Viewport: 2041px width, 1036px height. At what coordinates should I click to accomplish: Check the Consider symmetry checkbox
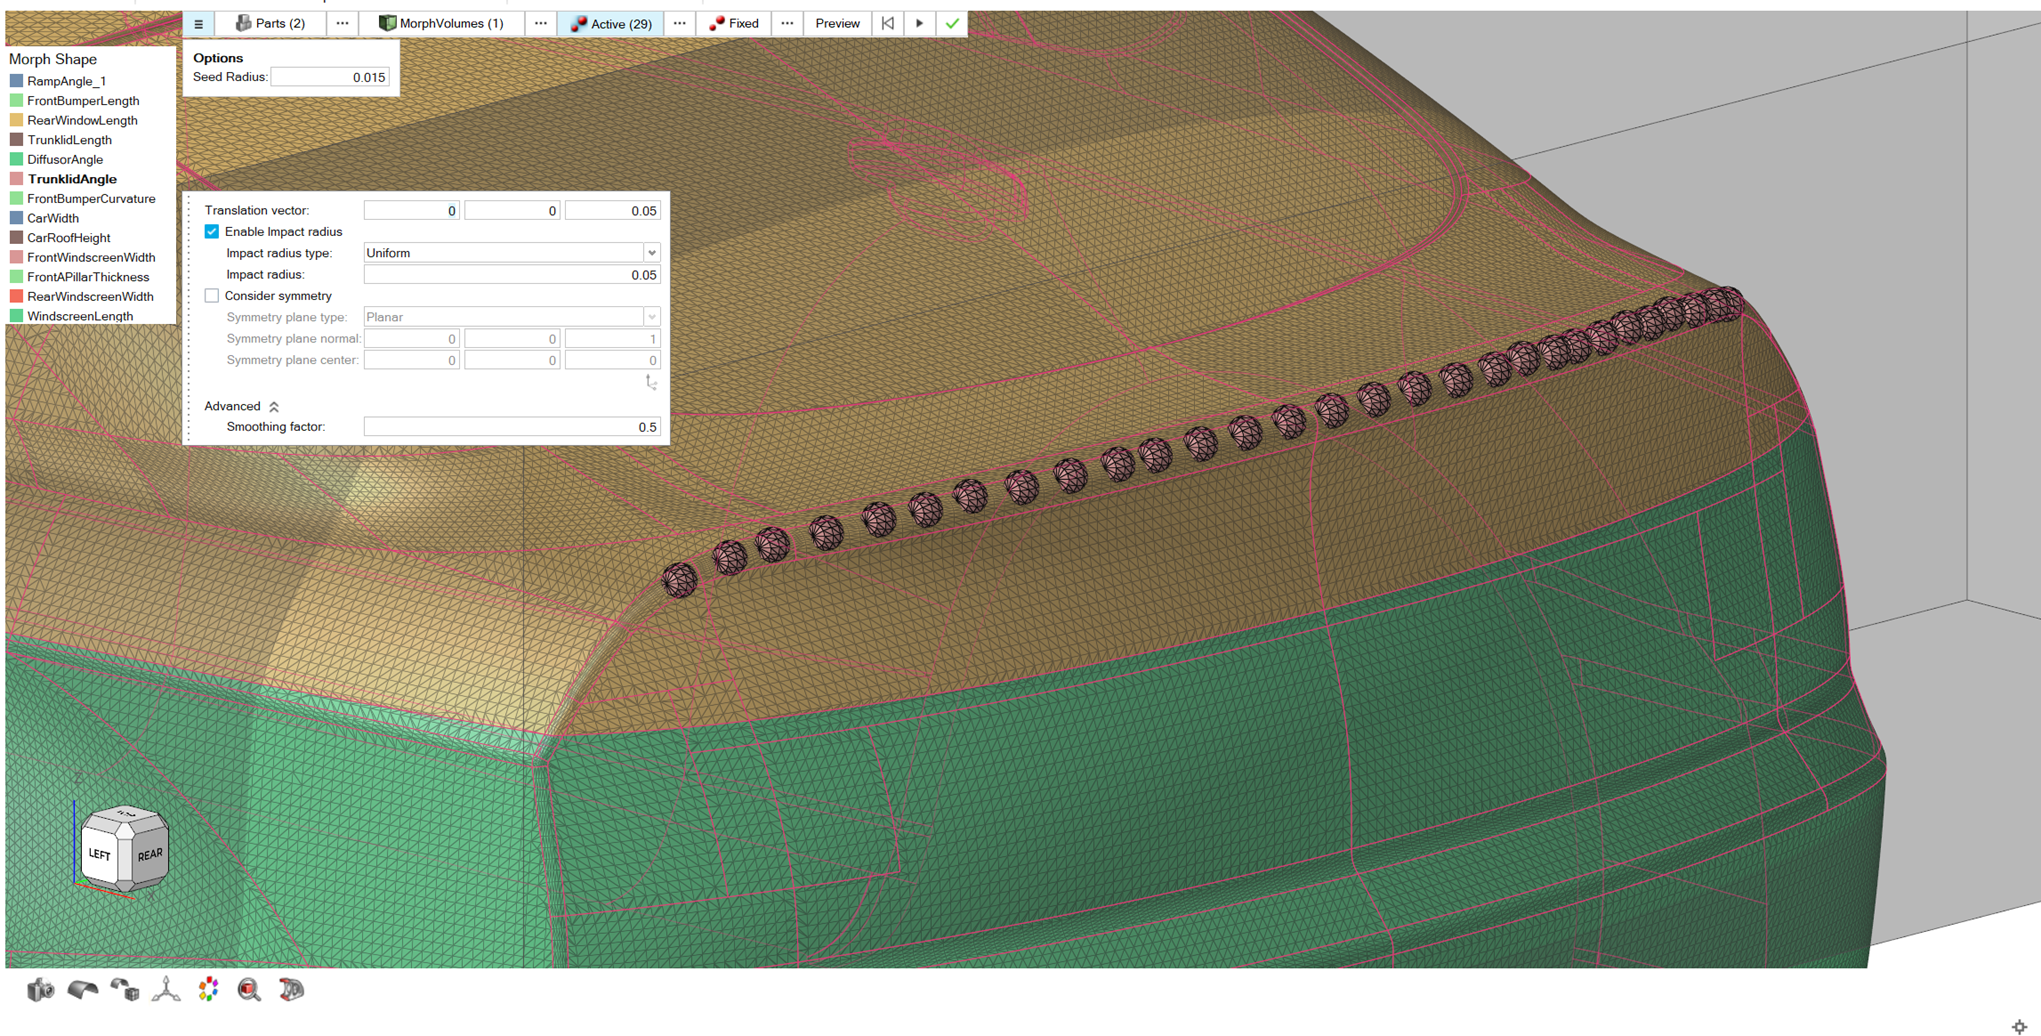212,296
